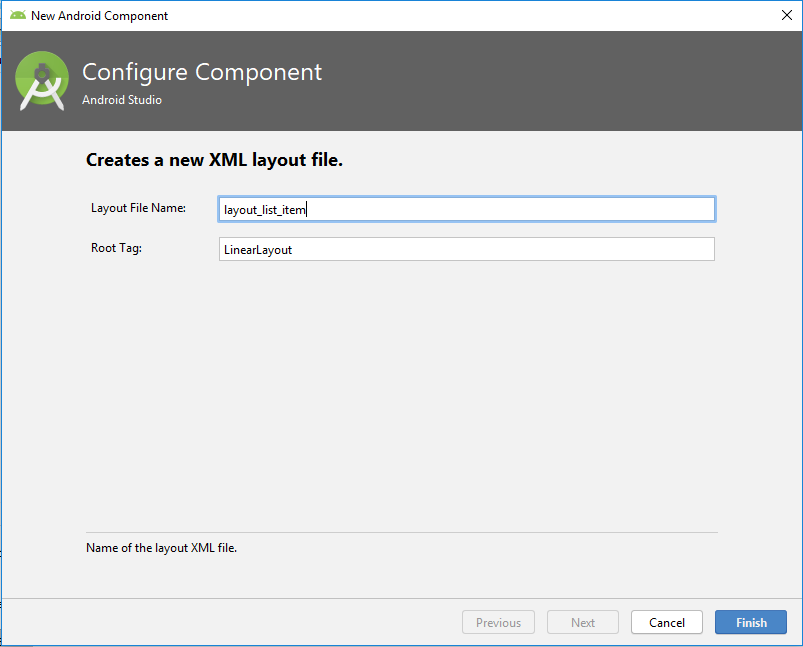Click empty area of the gray header banner
This screenshot has height=647, width=803.
pos(563,81)
